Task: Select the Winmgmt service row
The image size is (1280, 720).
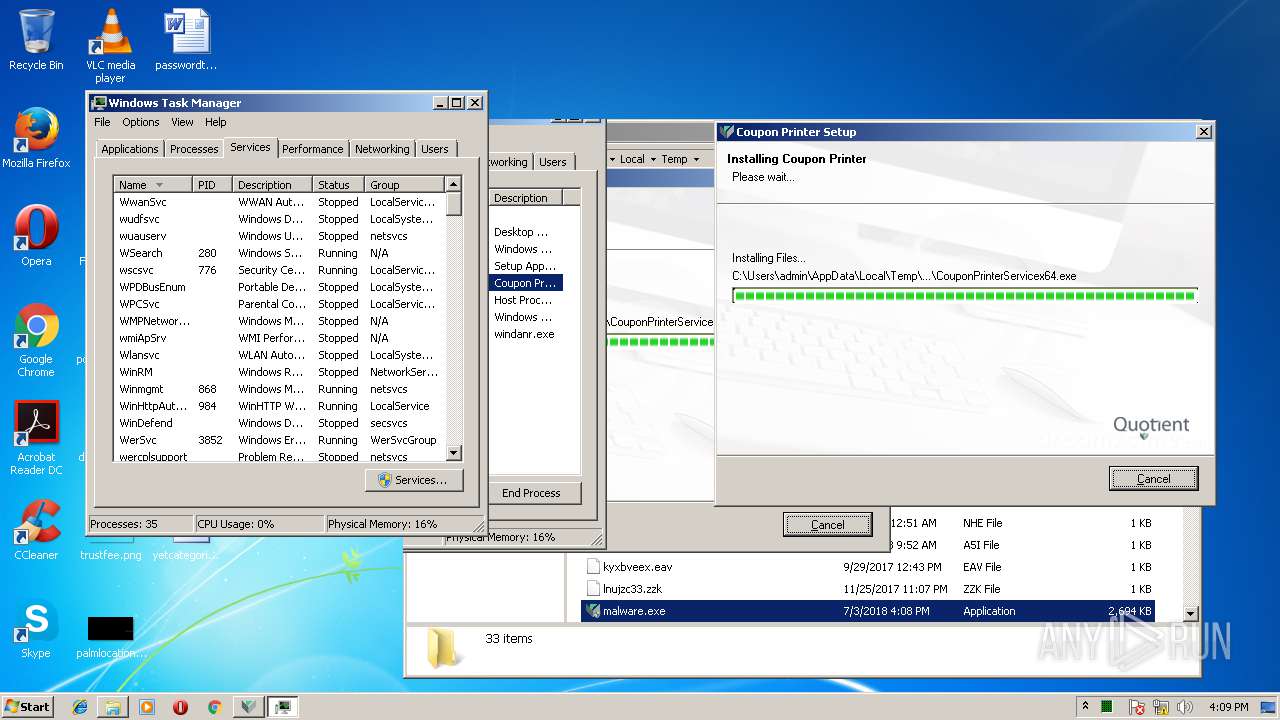Action: pyautogui.click(x=279, y=389)
